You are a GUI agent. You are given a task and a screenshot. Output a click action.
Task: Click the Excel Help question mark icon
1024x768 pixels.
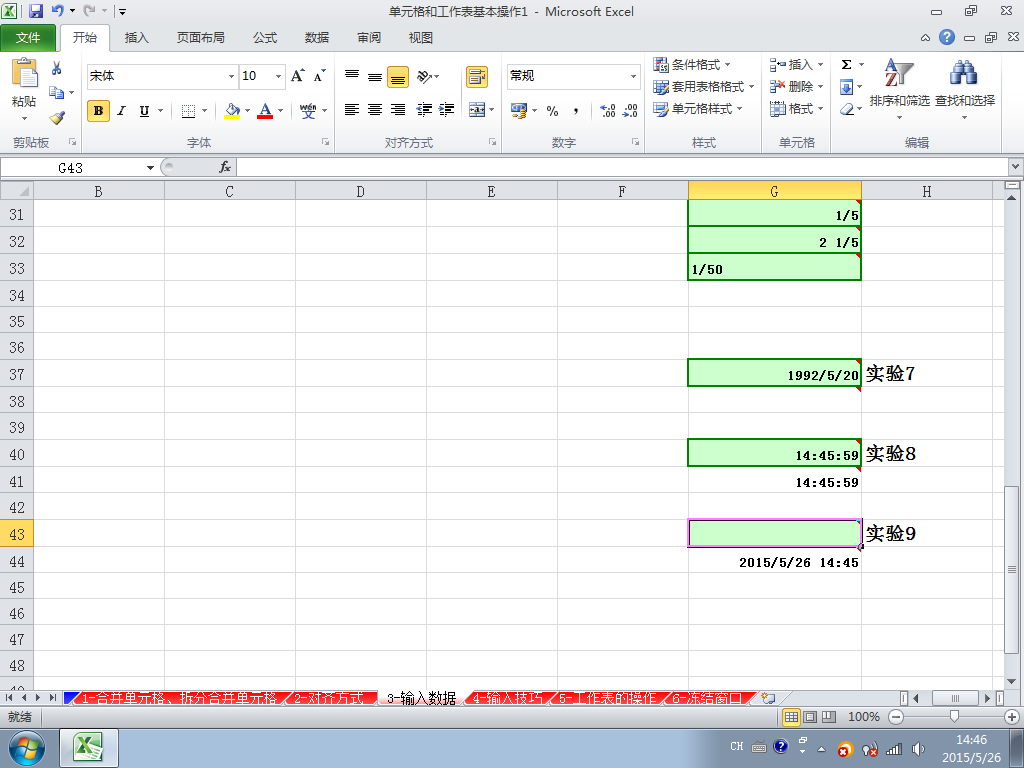[x=947, y=37]
